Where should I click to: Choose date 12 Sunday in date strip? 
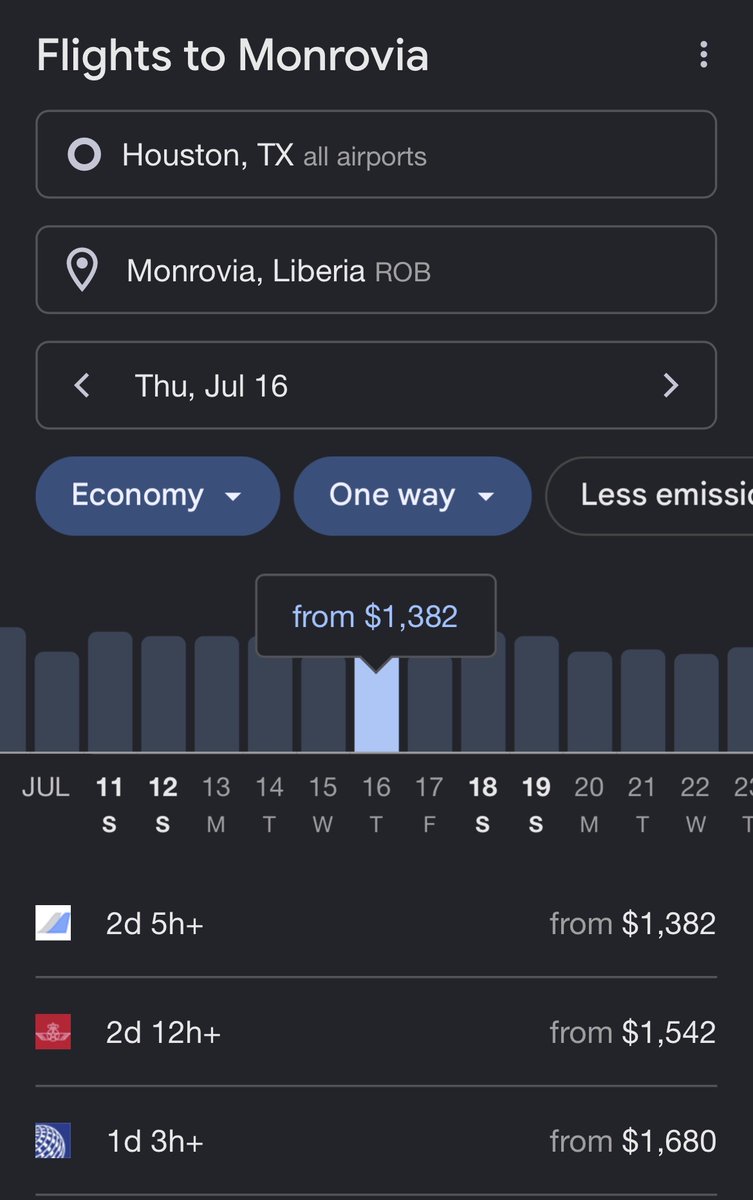click(x=163, y=805)
